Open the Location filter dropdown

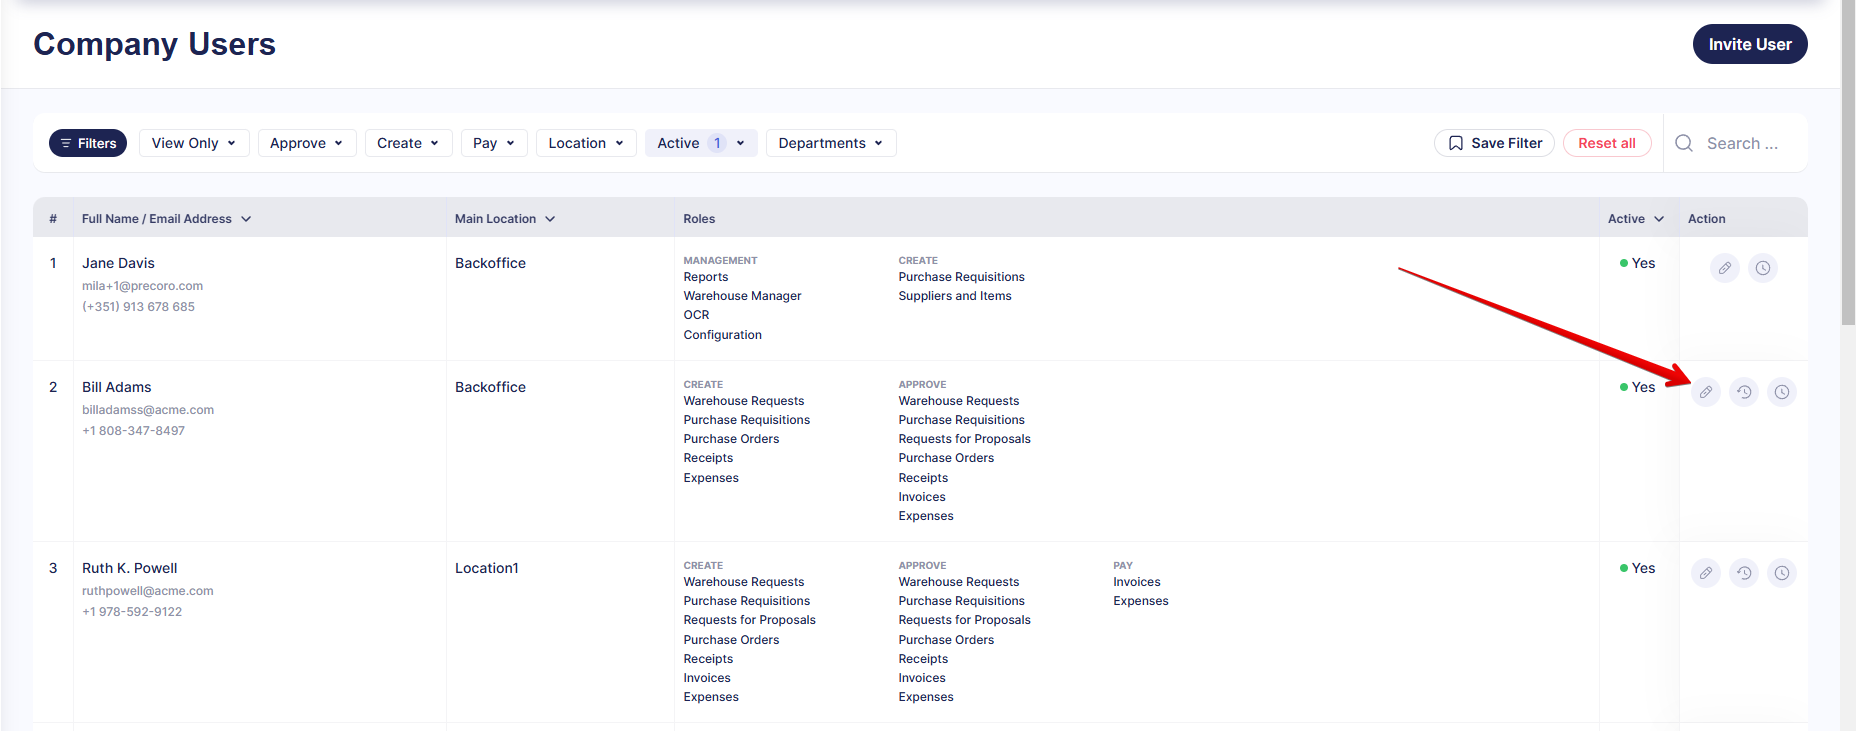[586, 143]
